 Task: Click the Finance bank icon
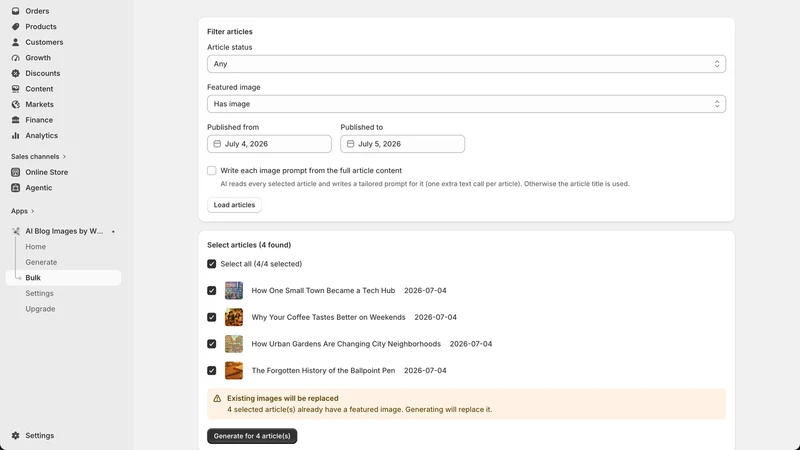pos(15,120)
